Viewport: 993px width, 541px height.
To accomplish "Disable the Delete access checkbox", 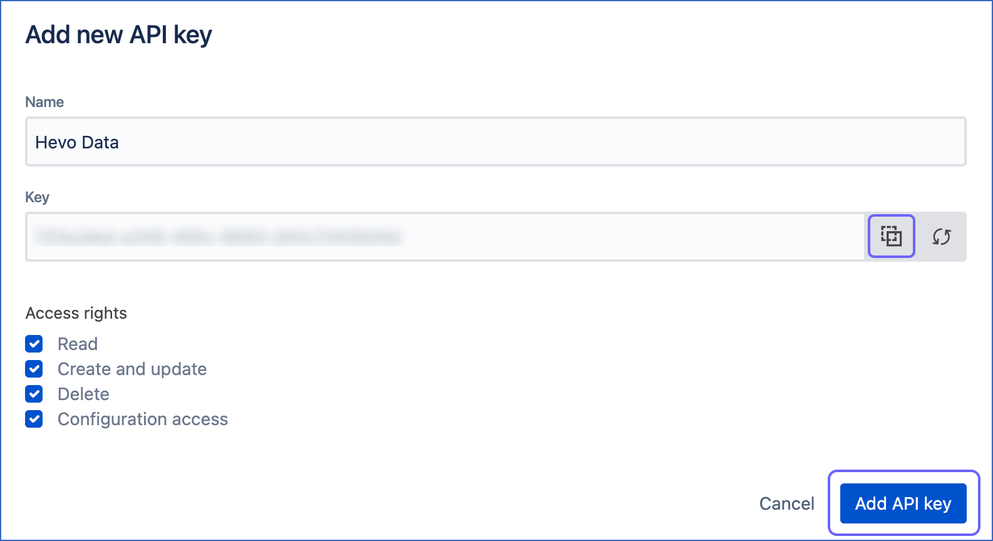I will [34, 393].
